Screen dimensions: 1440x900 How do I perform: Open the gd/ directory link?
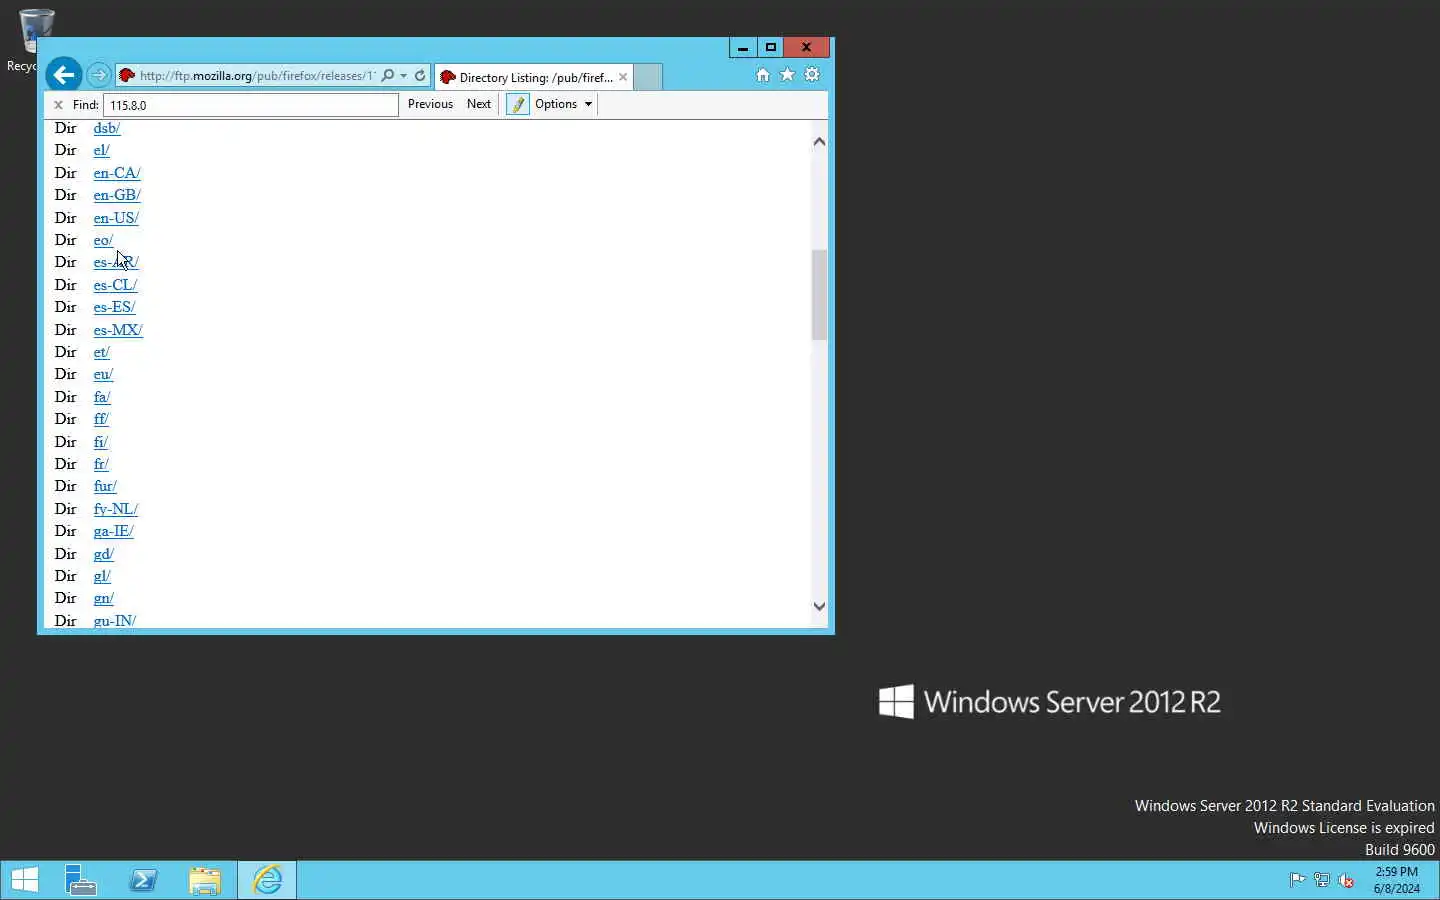[x=103, y=554]
